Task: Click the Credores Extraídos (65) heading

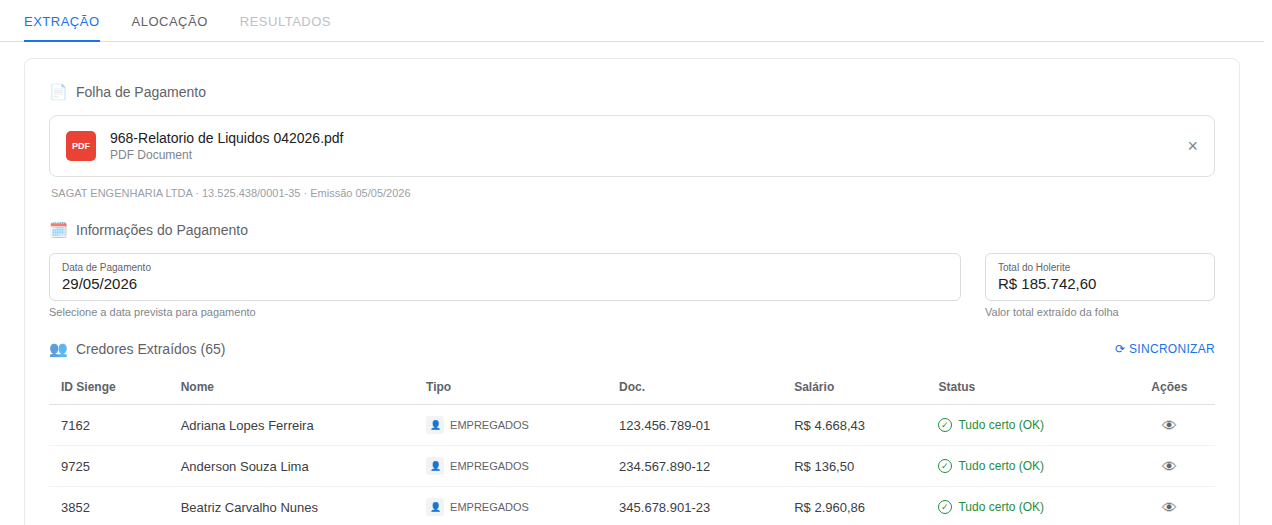Action: coord(151,349)
